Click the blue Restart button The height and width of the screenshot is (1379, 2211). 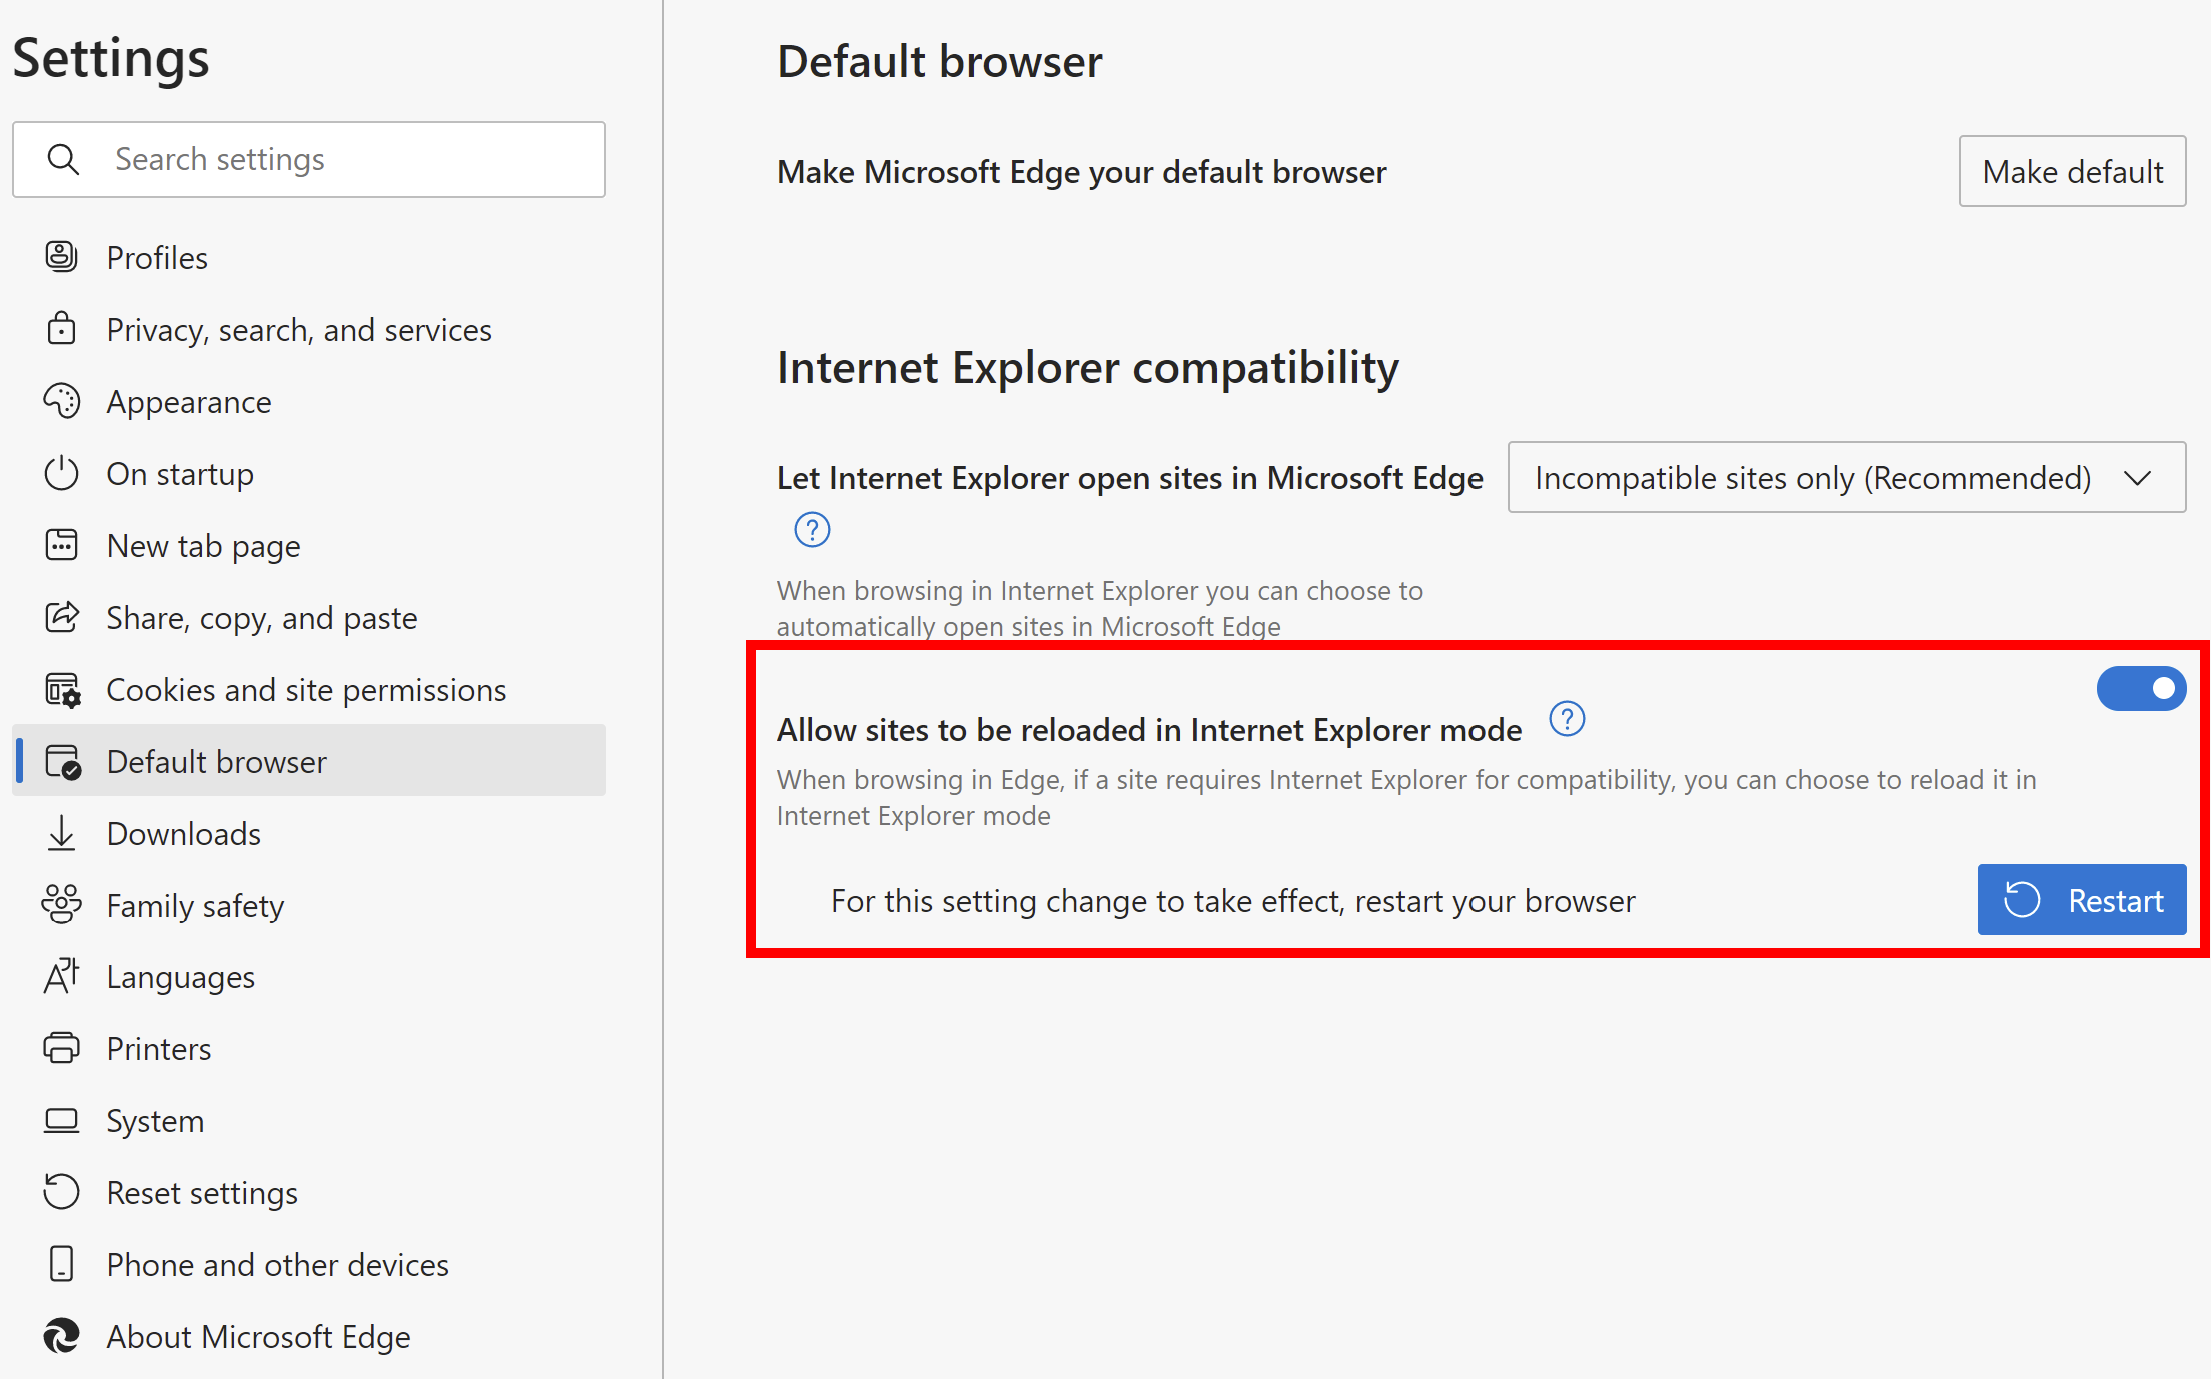tap(2082, 900)
